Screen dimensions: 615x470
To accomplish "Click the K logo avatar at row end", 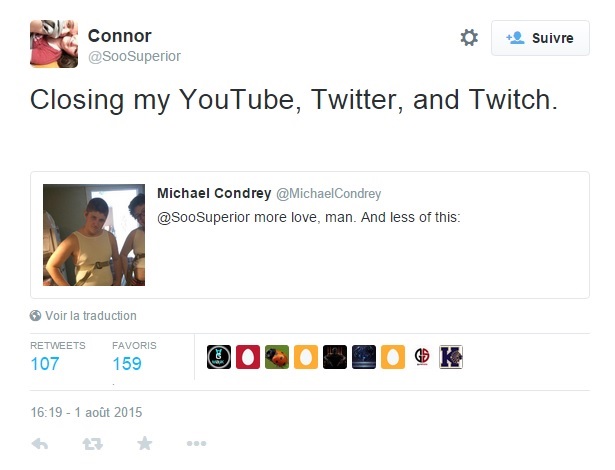I will (451, 357).
